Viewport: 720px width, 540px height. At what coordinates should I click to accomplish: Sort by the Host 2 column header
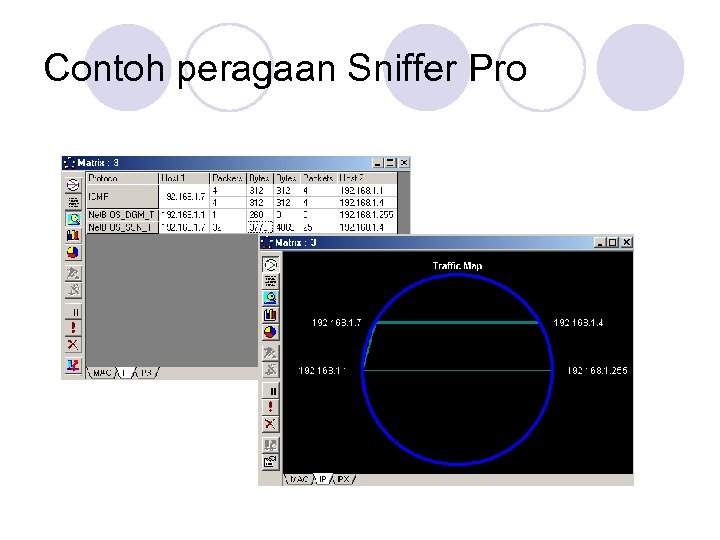pos(367,178)
